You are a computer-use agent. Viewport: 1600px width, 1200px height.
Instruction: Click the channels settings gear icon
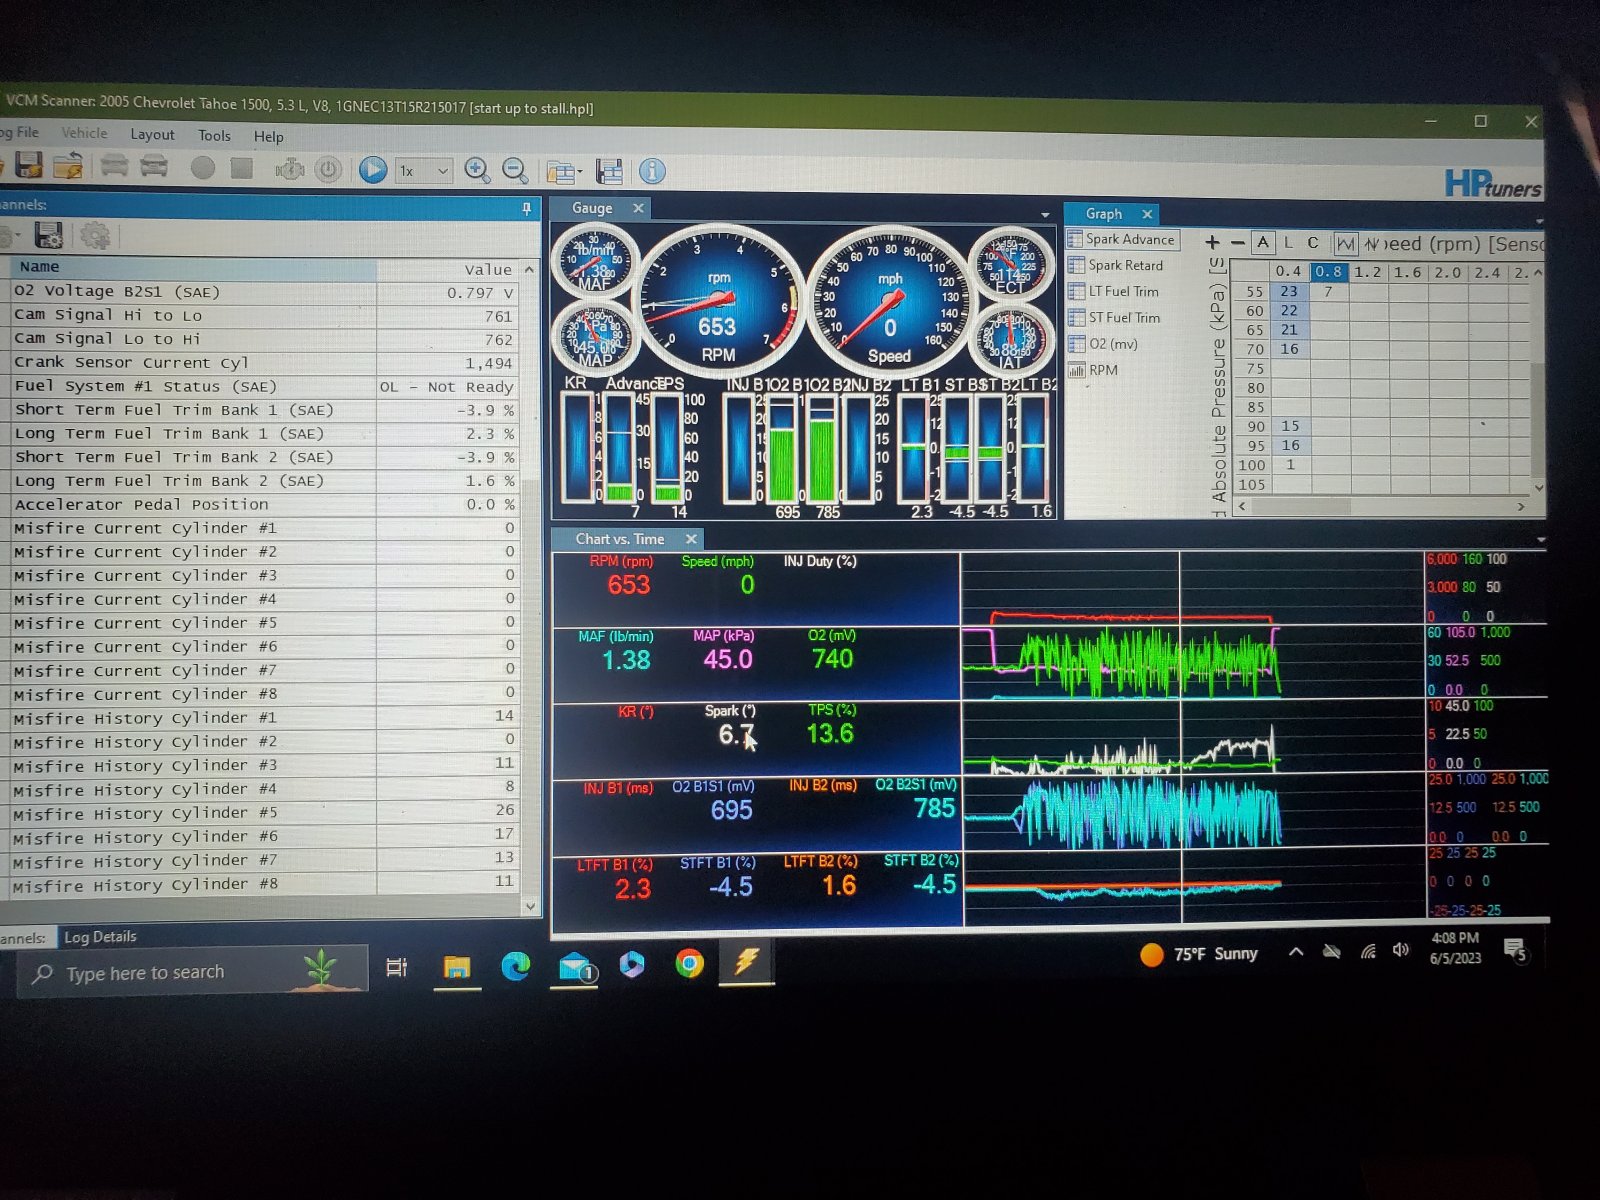(x=95, y=236)
